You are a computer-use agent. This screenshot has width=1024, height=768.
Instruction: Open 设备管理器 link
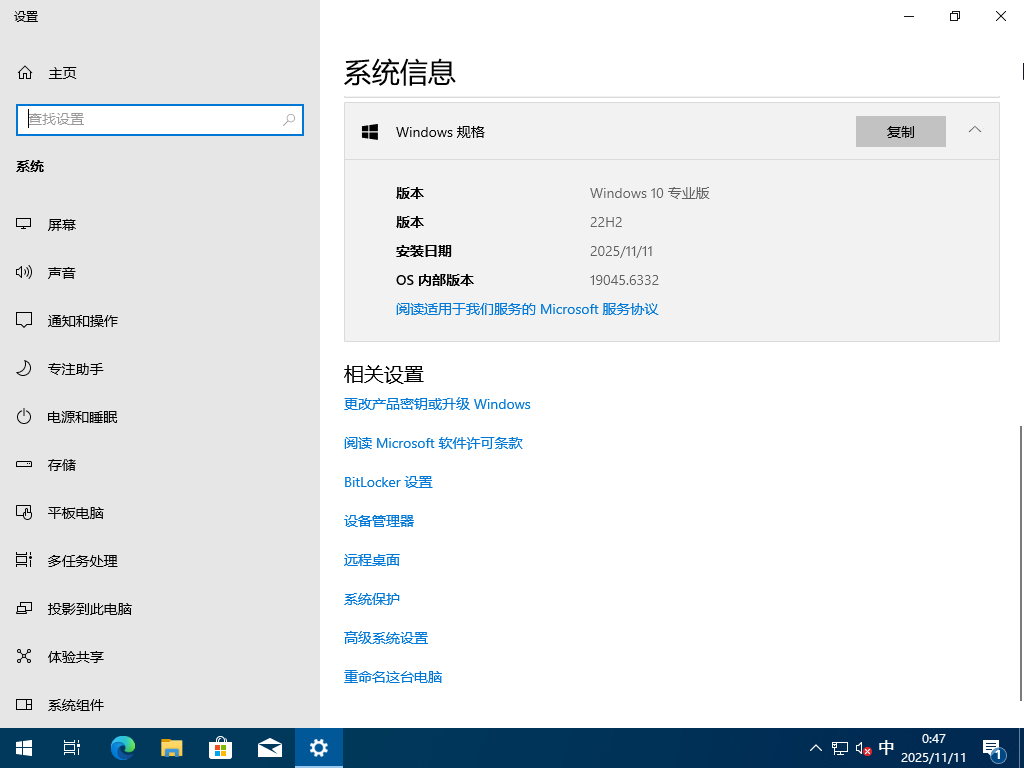(379, 520)
